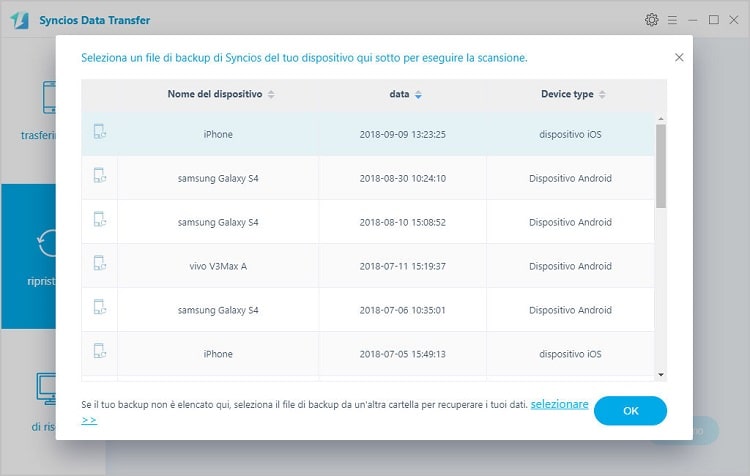Click scrollbar up arrow in backup list
The image size is (750, 476).
click(661, 119)
